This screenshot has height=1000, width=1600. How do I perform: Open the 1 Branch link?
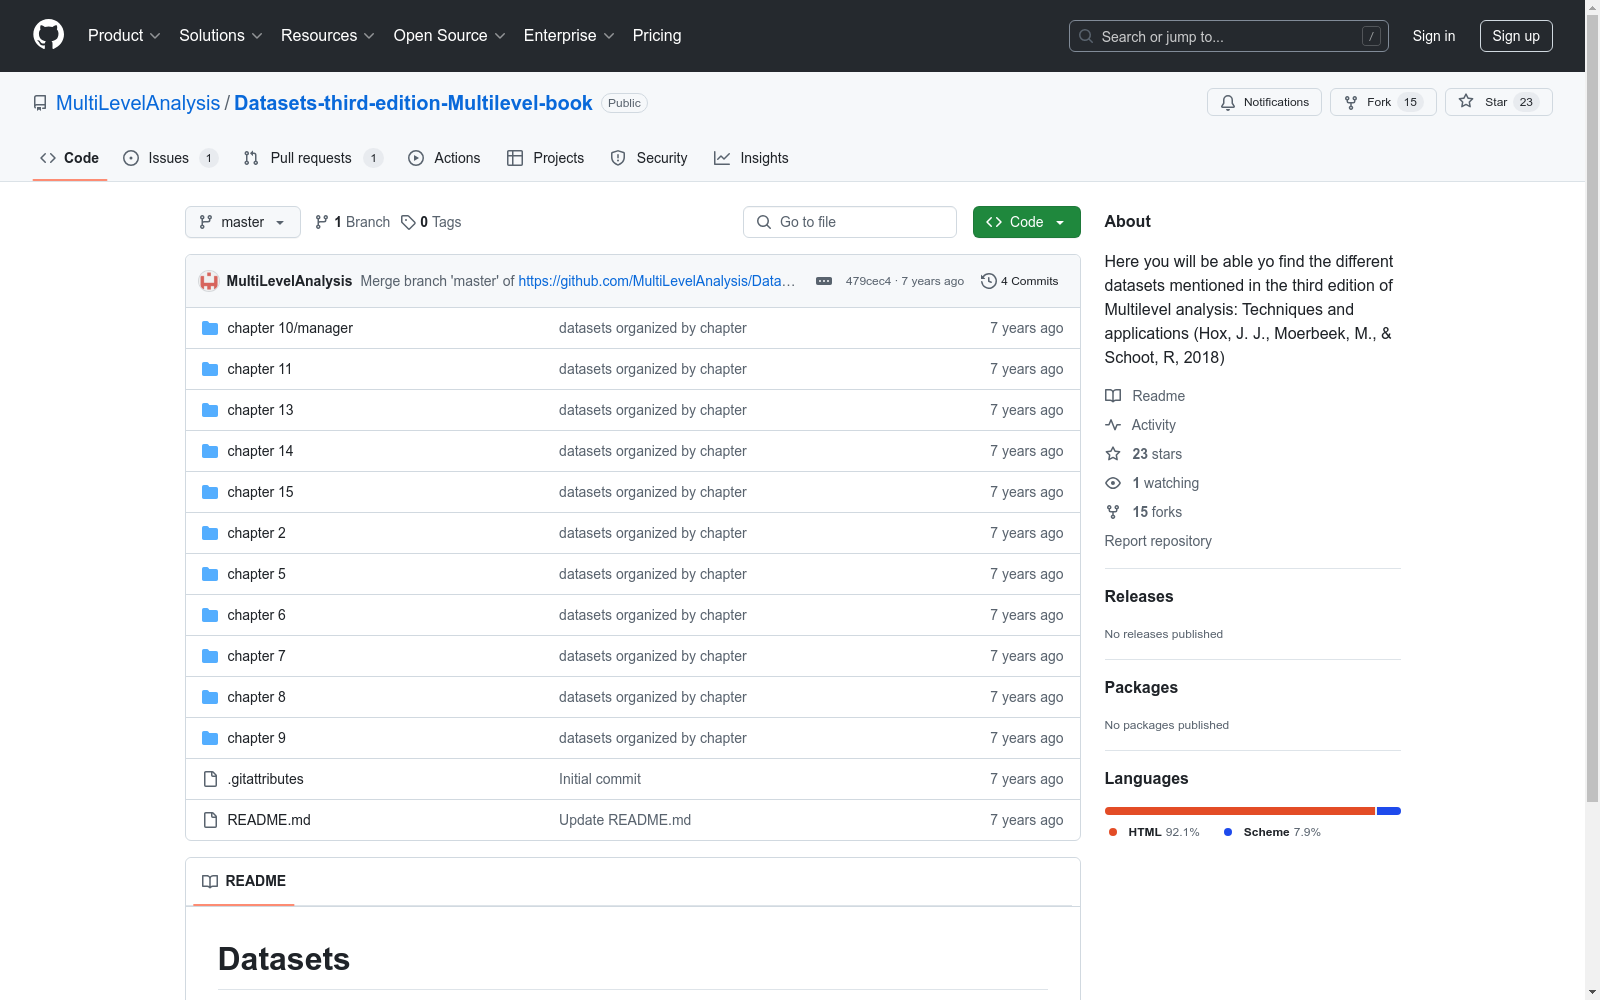[x=352, y=222]
